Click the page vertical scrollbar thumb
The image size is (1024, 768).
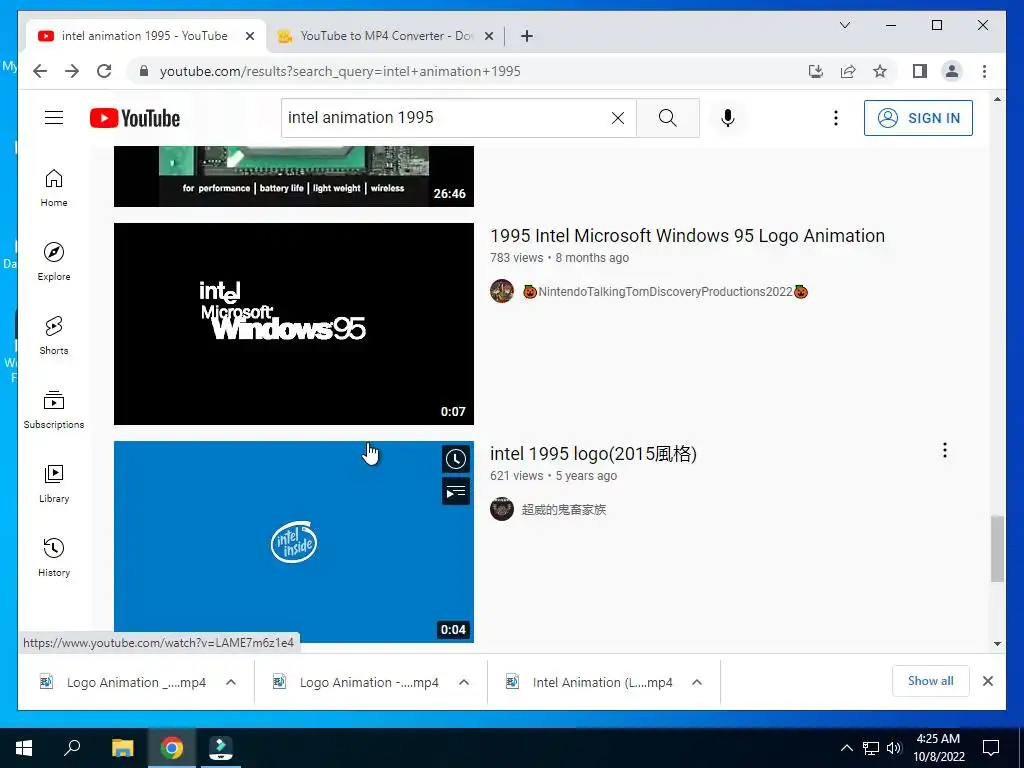pyautogui.click(x=997, y=549)
